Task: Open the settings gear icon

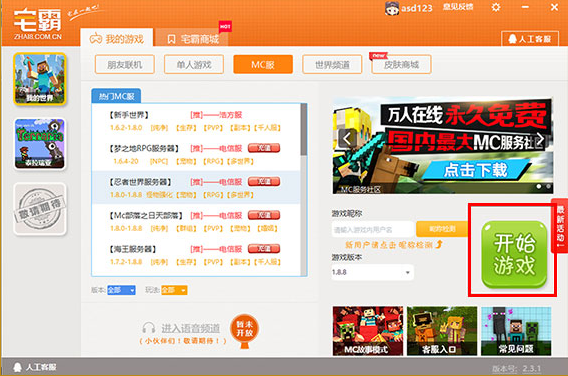Action: click(496, 7)
